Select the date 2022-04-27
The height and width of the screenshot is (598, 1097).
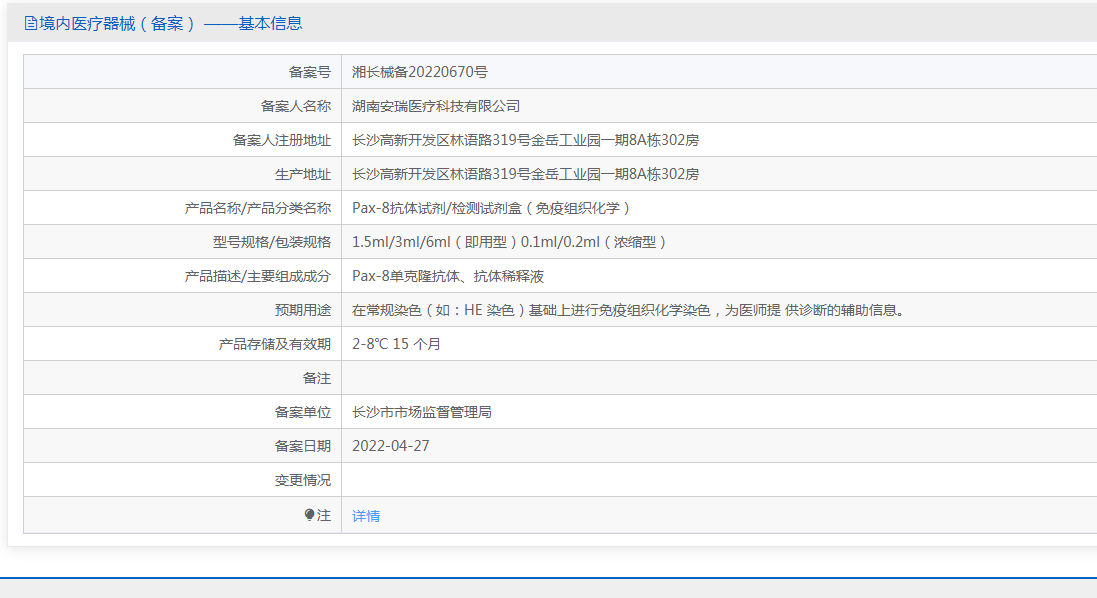(x=390, y=446)
